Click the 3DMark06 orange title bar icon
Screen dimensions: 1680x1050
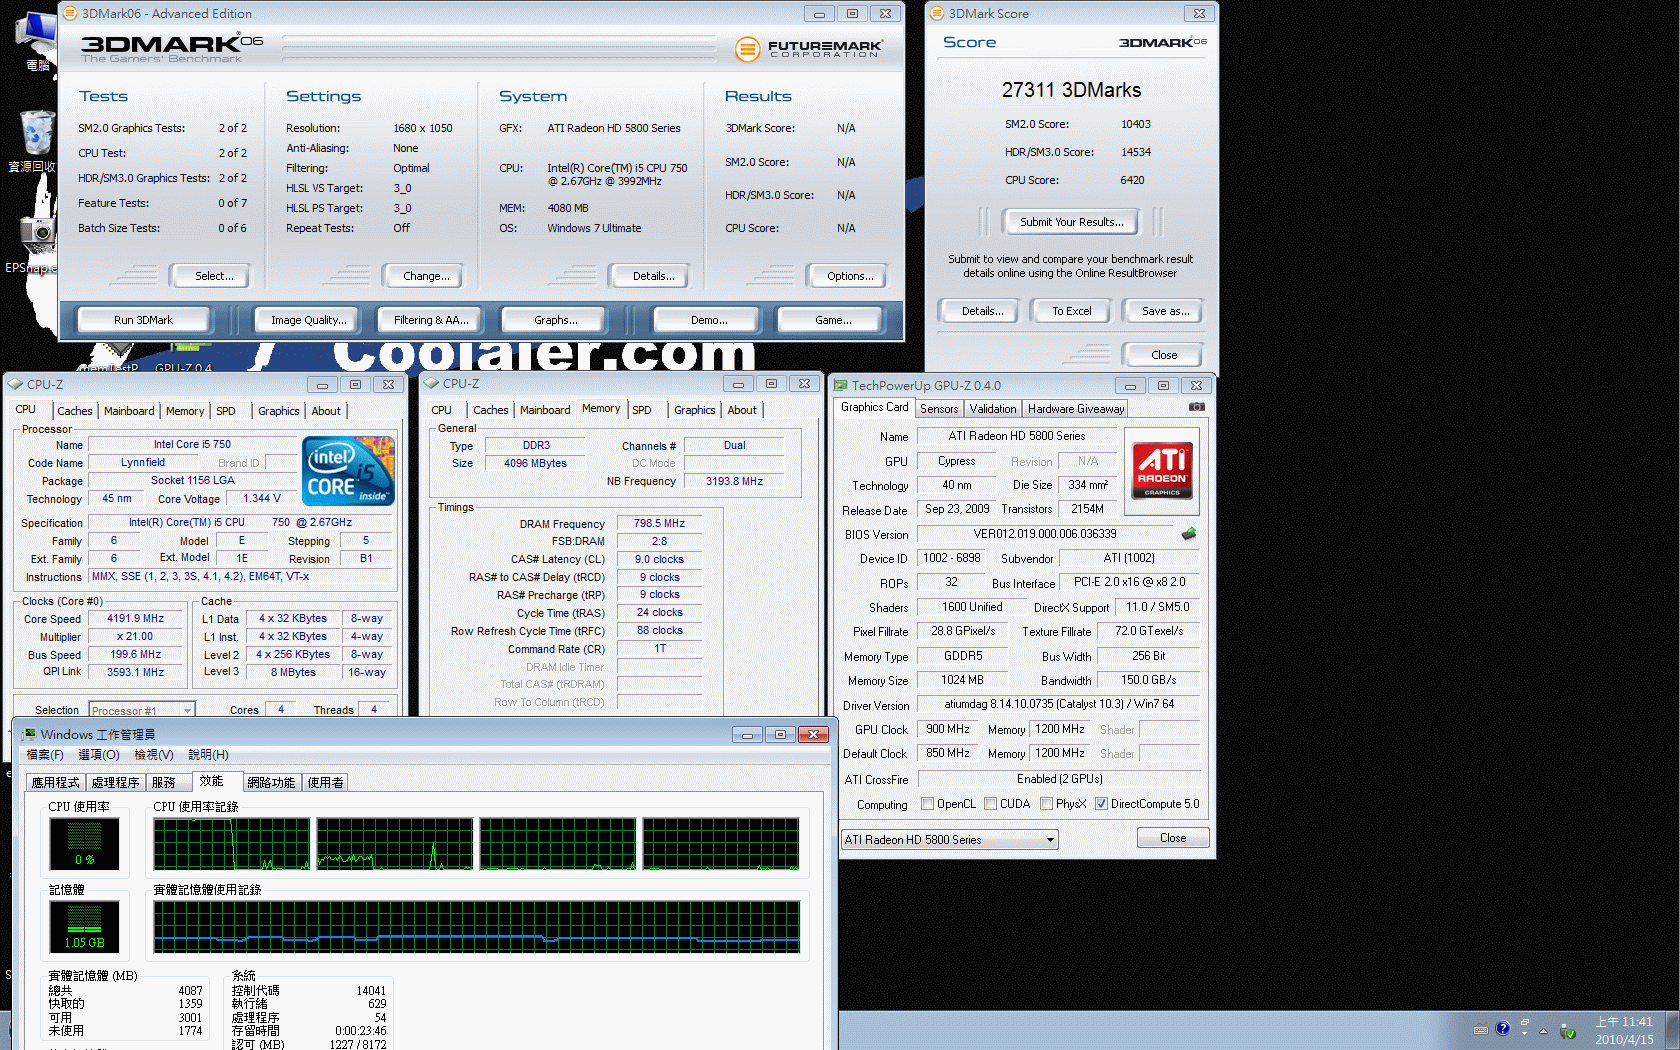click(70, 13)
